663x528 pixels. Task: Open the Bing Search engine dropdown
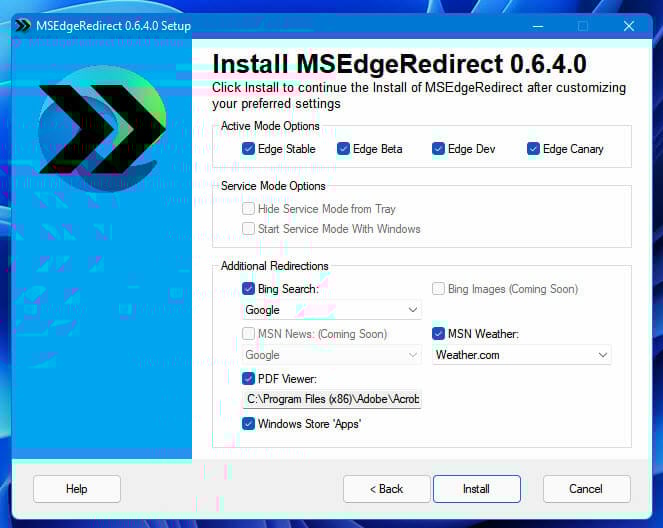(x=332, y=310)
